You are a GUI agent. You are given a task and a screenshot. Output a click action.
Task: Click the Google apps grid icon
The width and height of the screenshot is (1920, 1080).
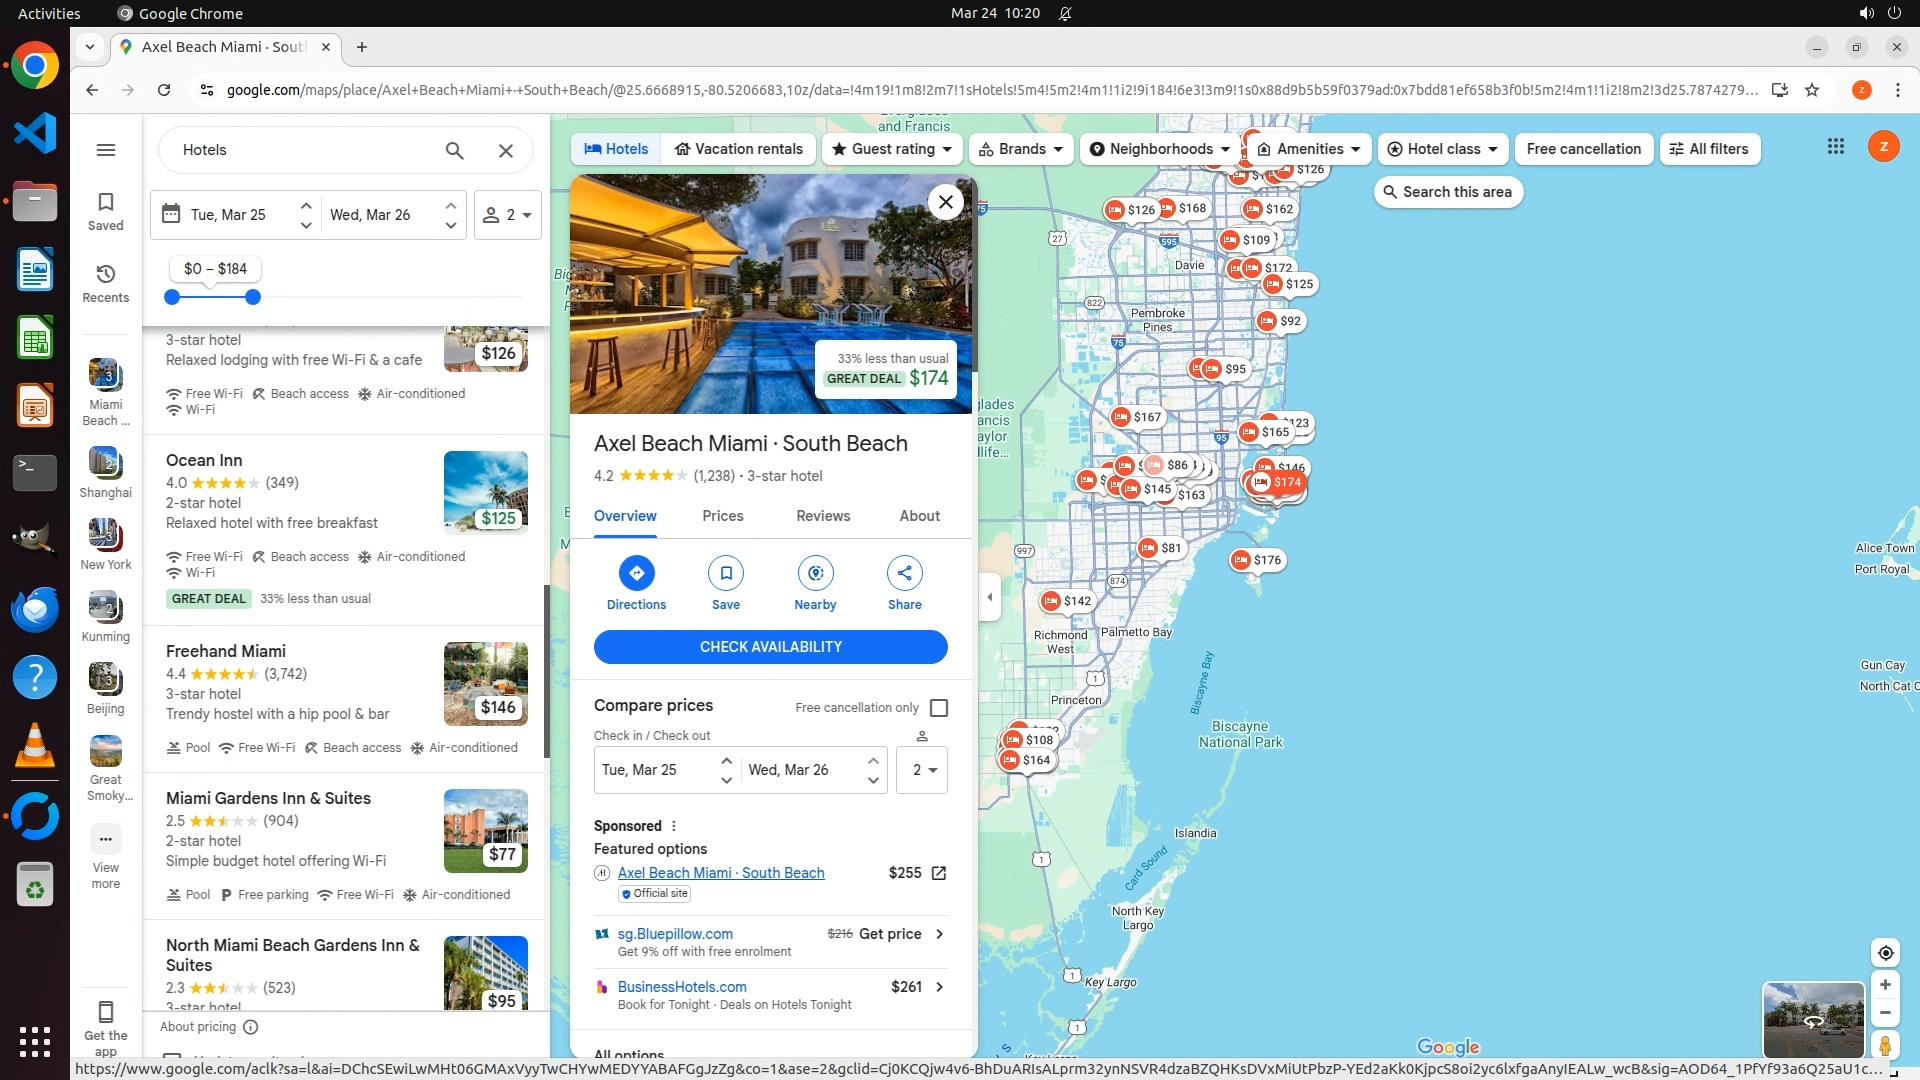pyautogui.click(x=1835, y=147)
